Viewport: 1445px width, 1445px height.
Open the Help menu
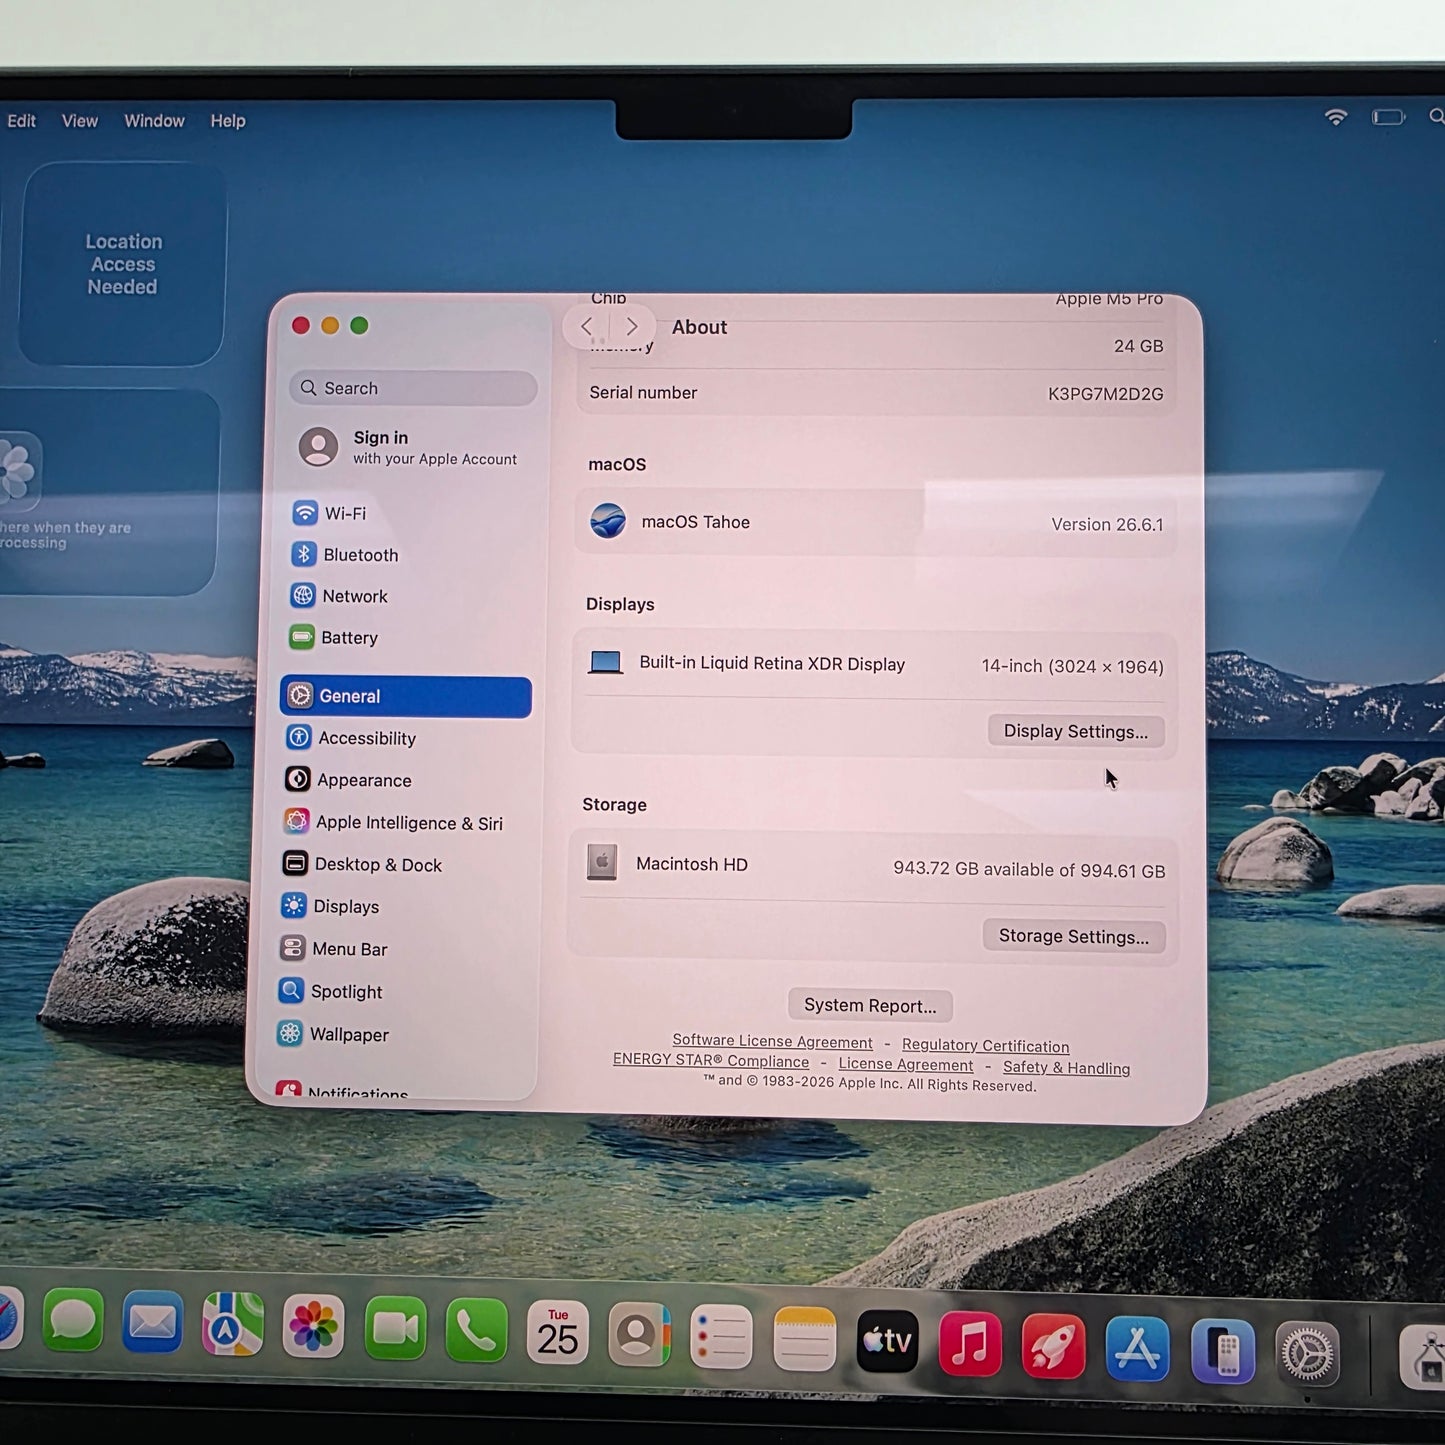pyautogui.click(x=228, y=121)
